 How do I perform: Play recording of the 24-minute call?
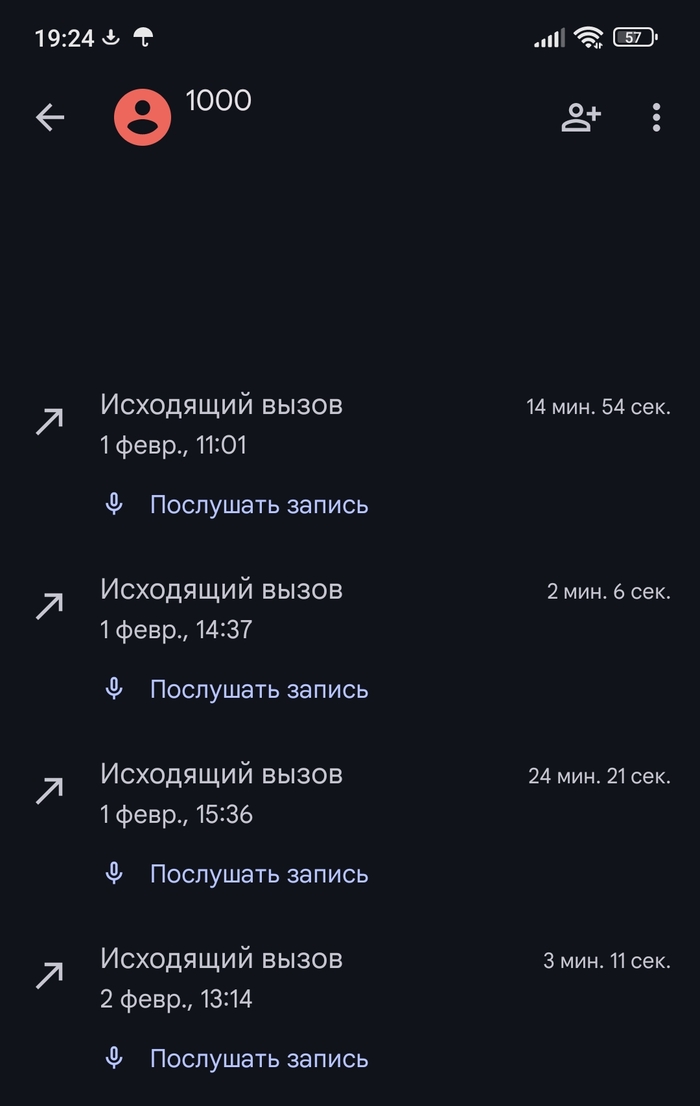(x=259, y=874)
